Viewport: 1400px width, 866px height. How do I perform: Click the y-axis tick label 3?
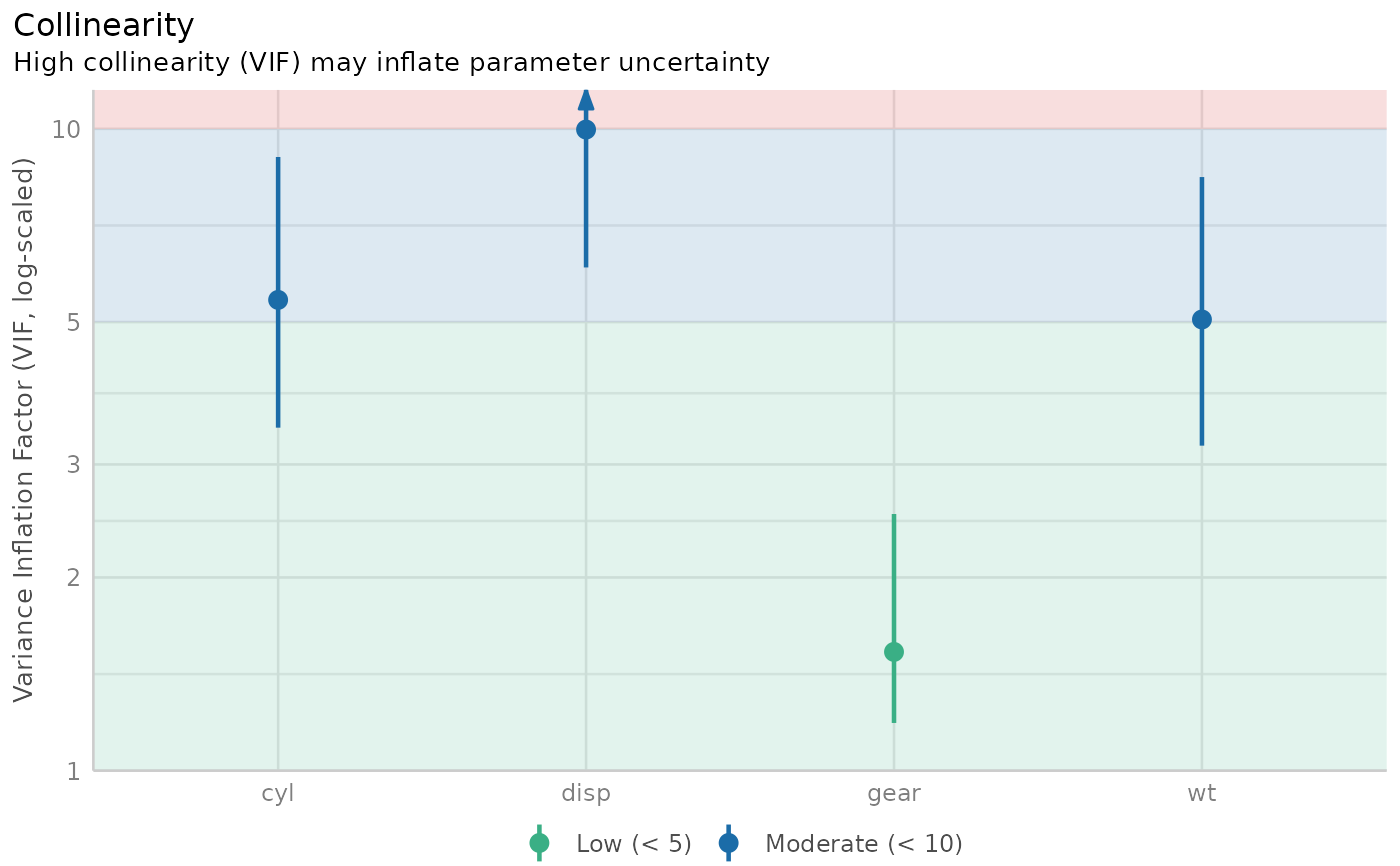click(x=72, y=464)
